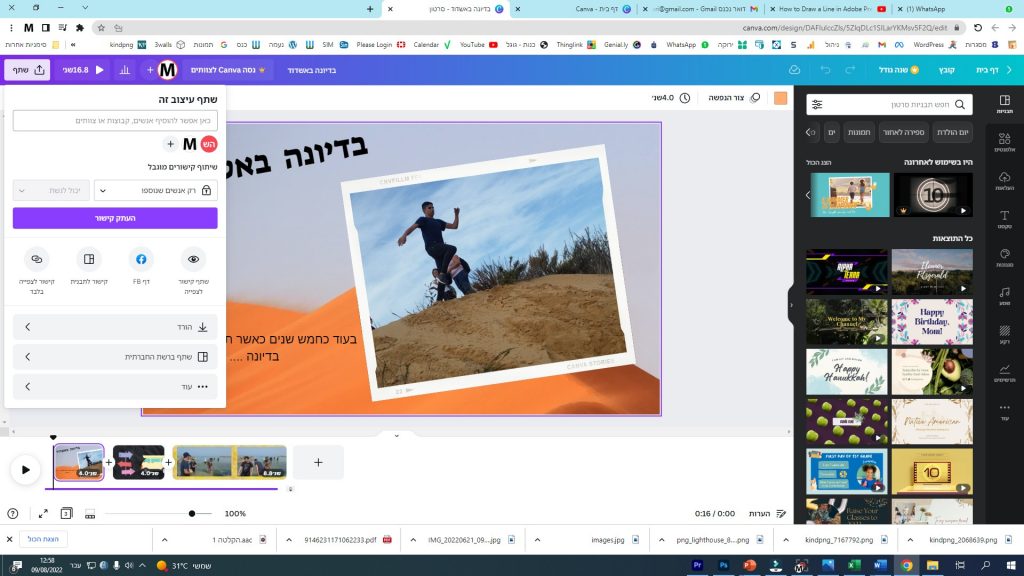Click the 'Show all' link for recent templates
This screenshot has width=1024, height=576.
(819, 162)
